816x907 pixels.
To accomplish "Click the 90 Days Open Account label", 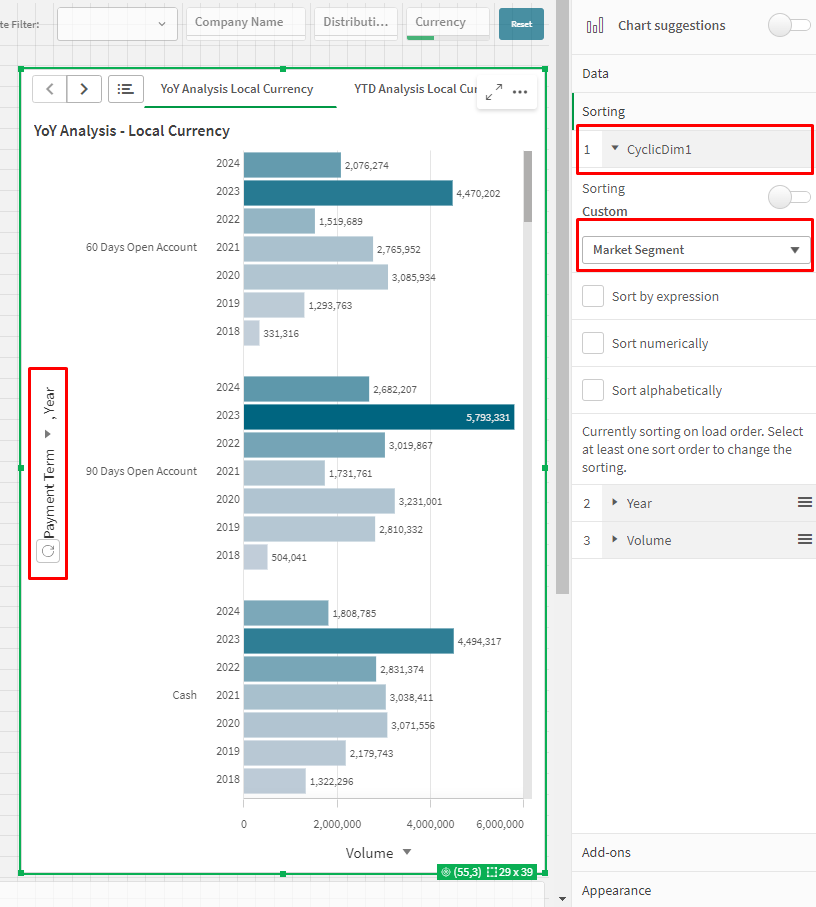I will (141, 471).
